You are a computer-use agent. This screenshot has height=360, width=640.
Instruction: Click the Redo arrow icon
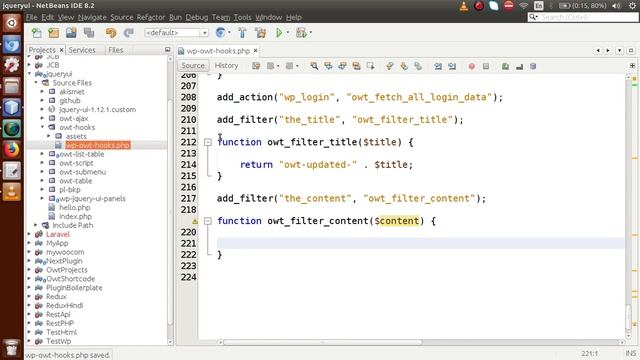pyautogui.click(x=129, y=33)
